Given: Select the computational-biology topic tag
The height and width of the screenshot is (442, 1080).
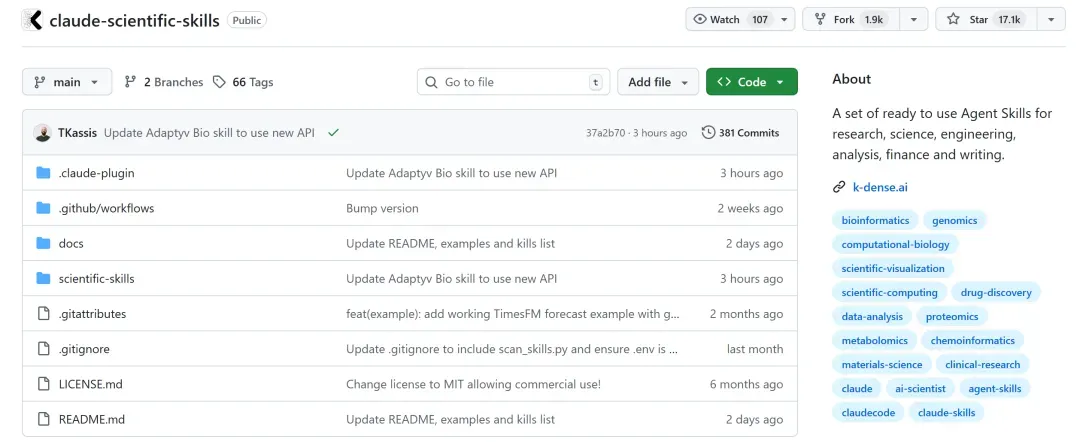Looking at the screenshot, I should point(895,244).
